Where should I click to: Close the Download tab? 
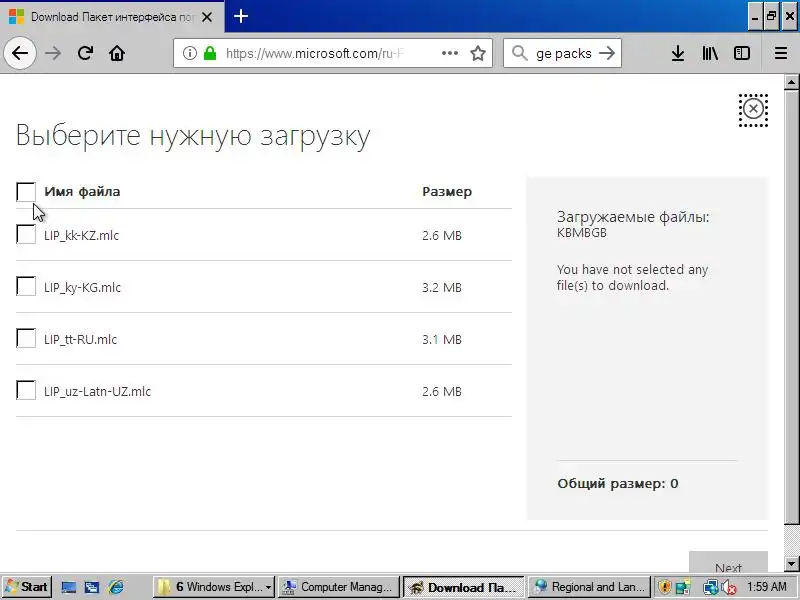pyautogui.click(x=207, y=17)
